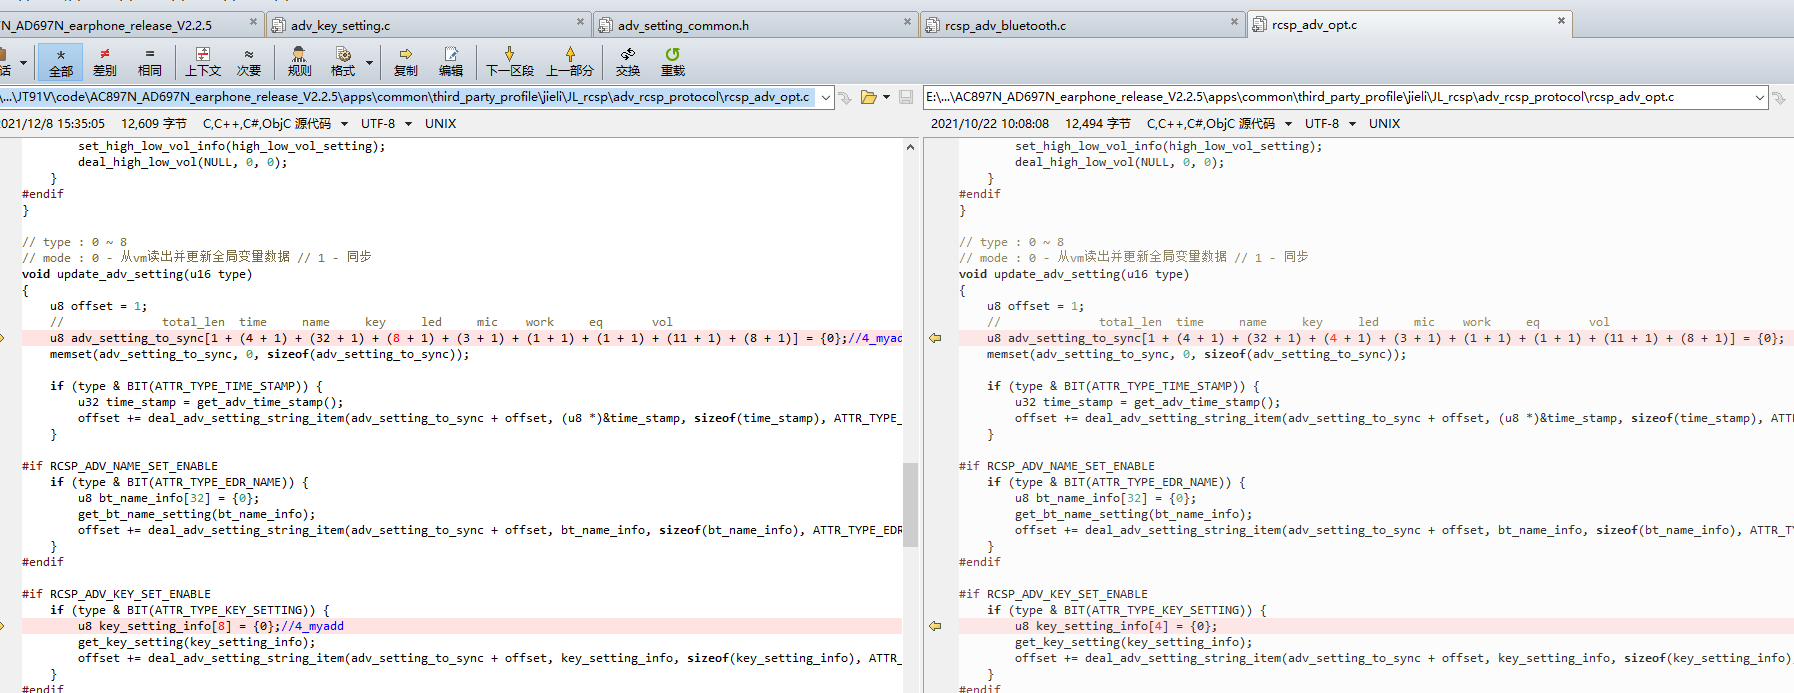Expand the right path history dropdown
Viewport: 1794px width, 693px height.
point(1760,97)
